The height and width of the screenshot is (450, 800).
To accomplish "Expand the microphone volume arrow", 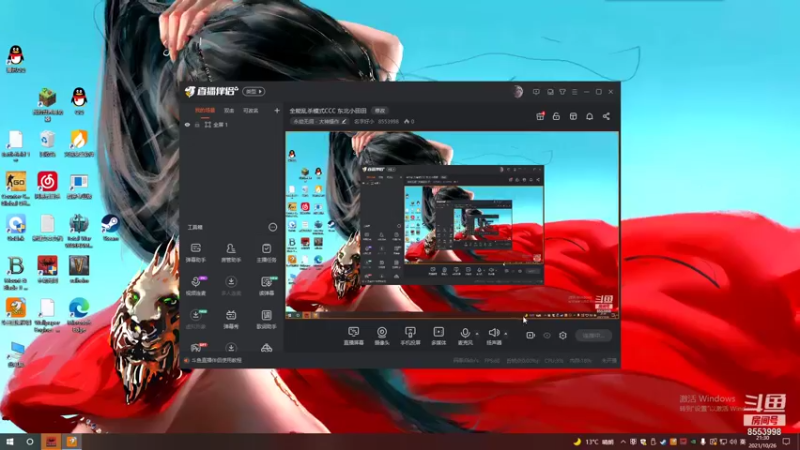I will pyautogui.click(x=477, y=334).
